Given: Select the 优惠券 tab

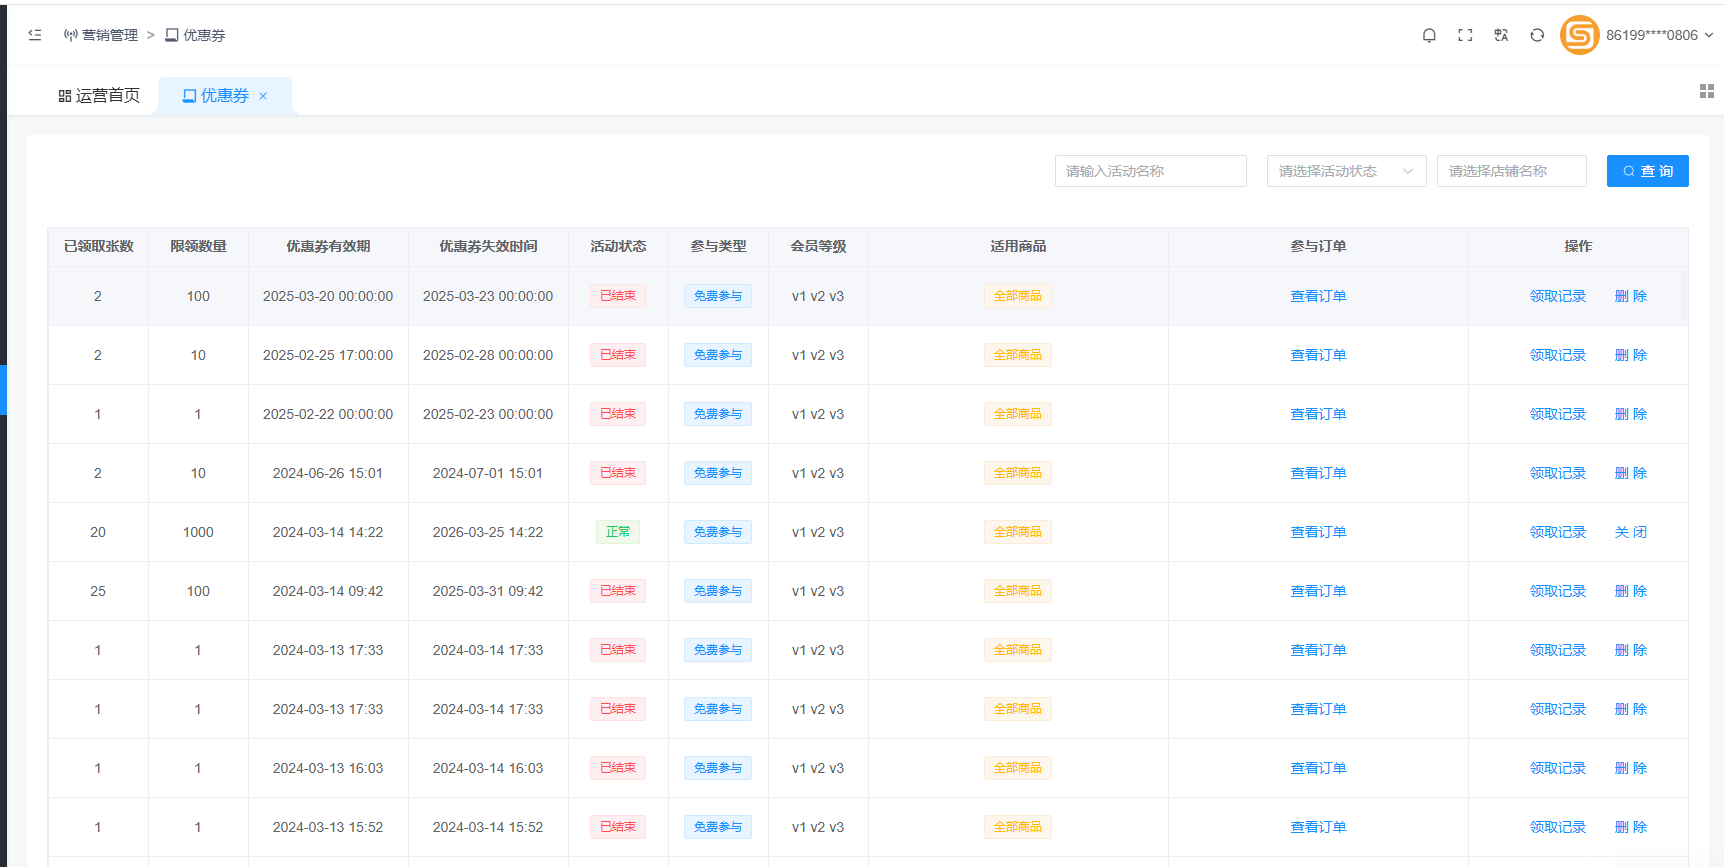Looking at the screenshot, I should click(215, 96).
